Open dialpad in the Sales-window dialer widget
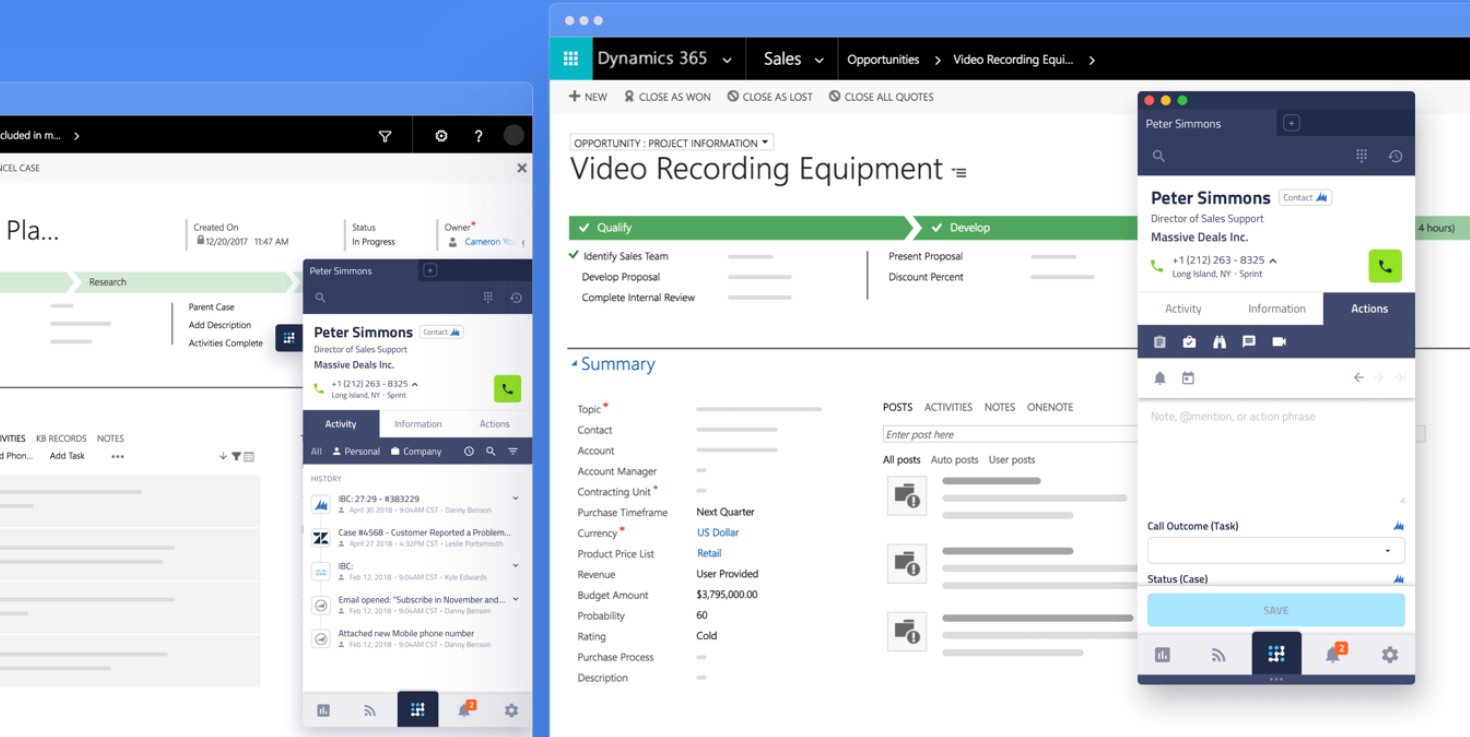This screenshot has width=1470, height=737. tap(1362, 156)
